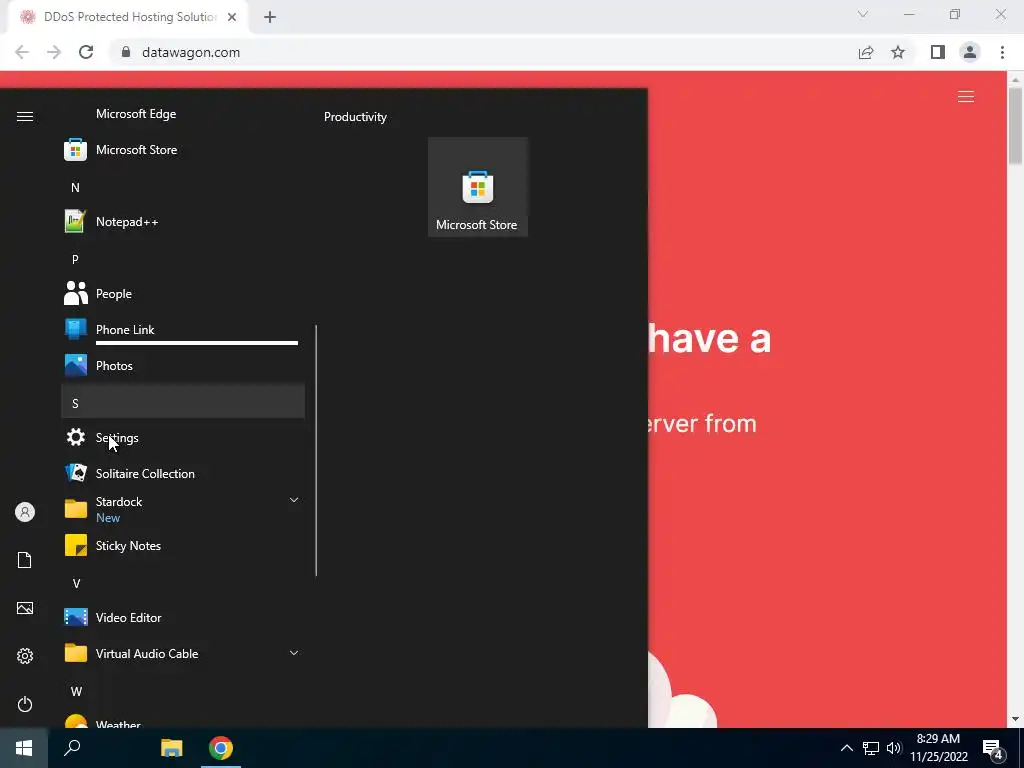Click the letter P section header
This screenshot has width=1024, height=768.
(183, 259)
